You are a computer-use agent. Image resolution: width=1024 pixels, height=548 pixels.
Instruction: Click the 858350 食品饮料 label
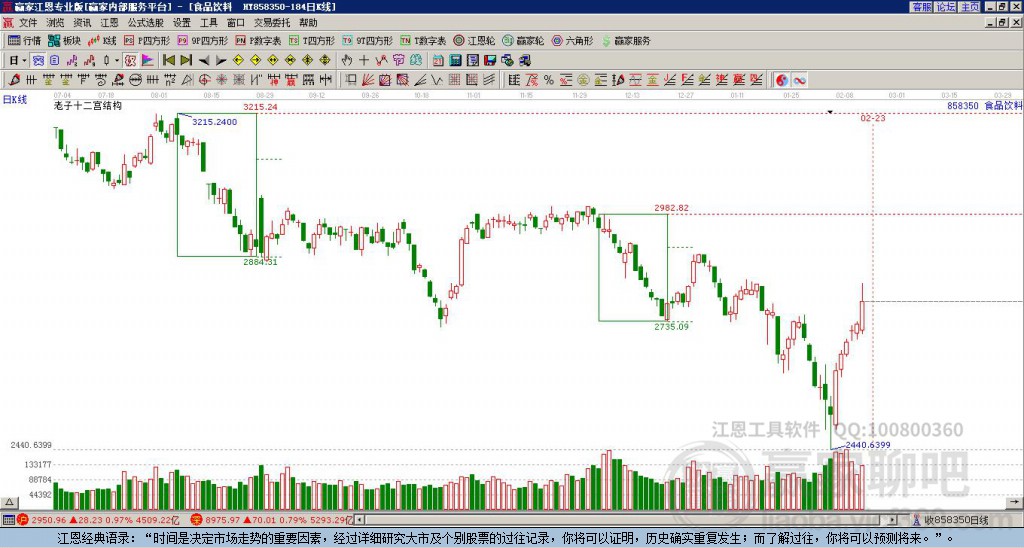click(x=984, y=105)
